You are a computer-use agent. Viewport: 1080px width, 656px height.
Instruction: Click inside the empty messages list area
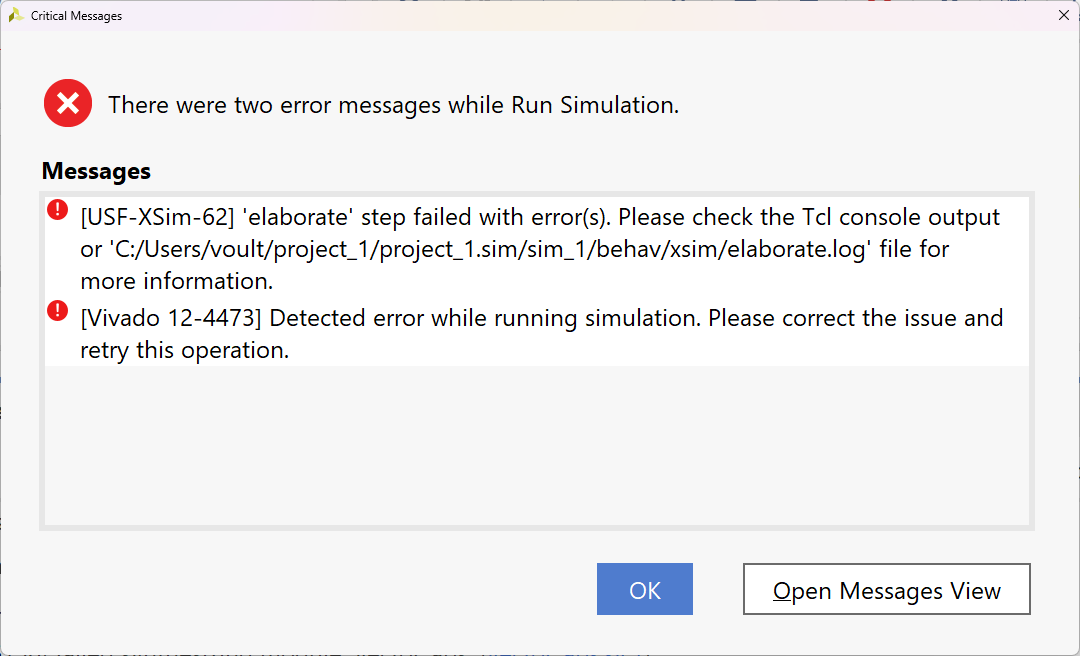[x=540, y=450]
